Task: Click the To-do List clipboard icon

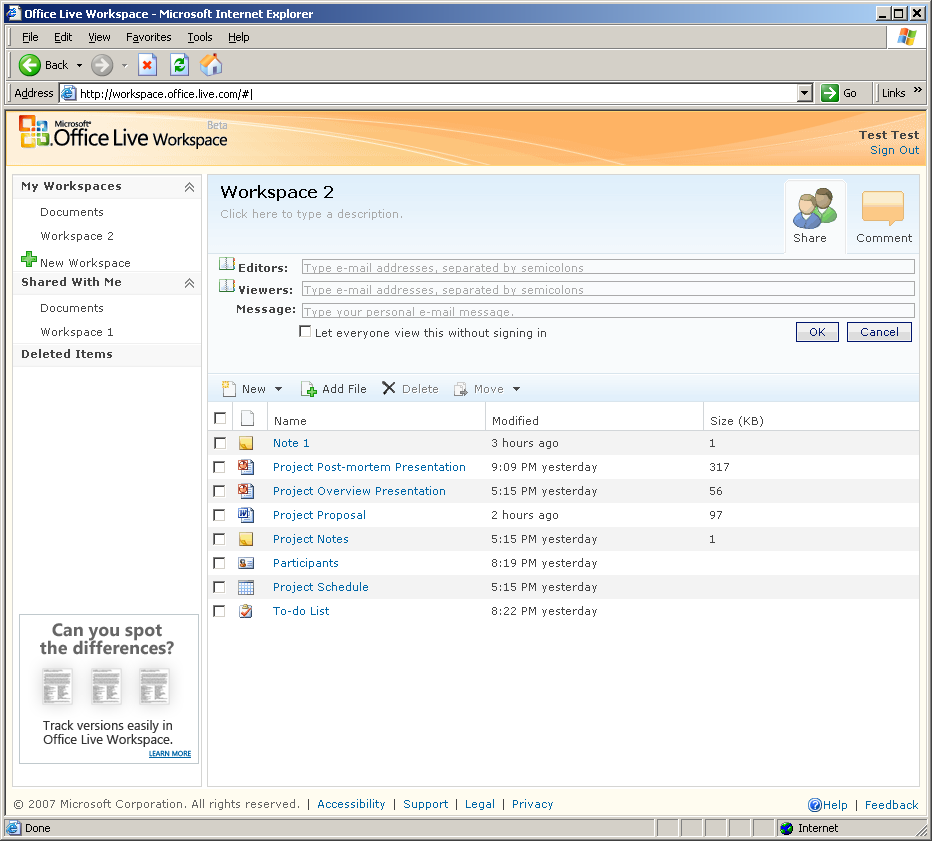Action: 246,611
